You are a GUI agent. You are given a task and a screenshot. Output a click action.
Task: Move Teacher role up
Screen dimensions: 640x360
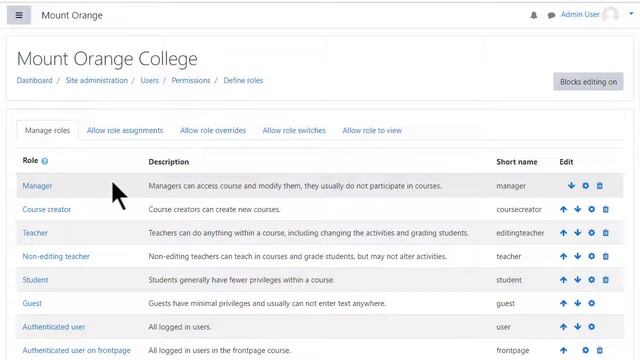563,233
